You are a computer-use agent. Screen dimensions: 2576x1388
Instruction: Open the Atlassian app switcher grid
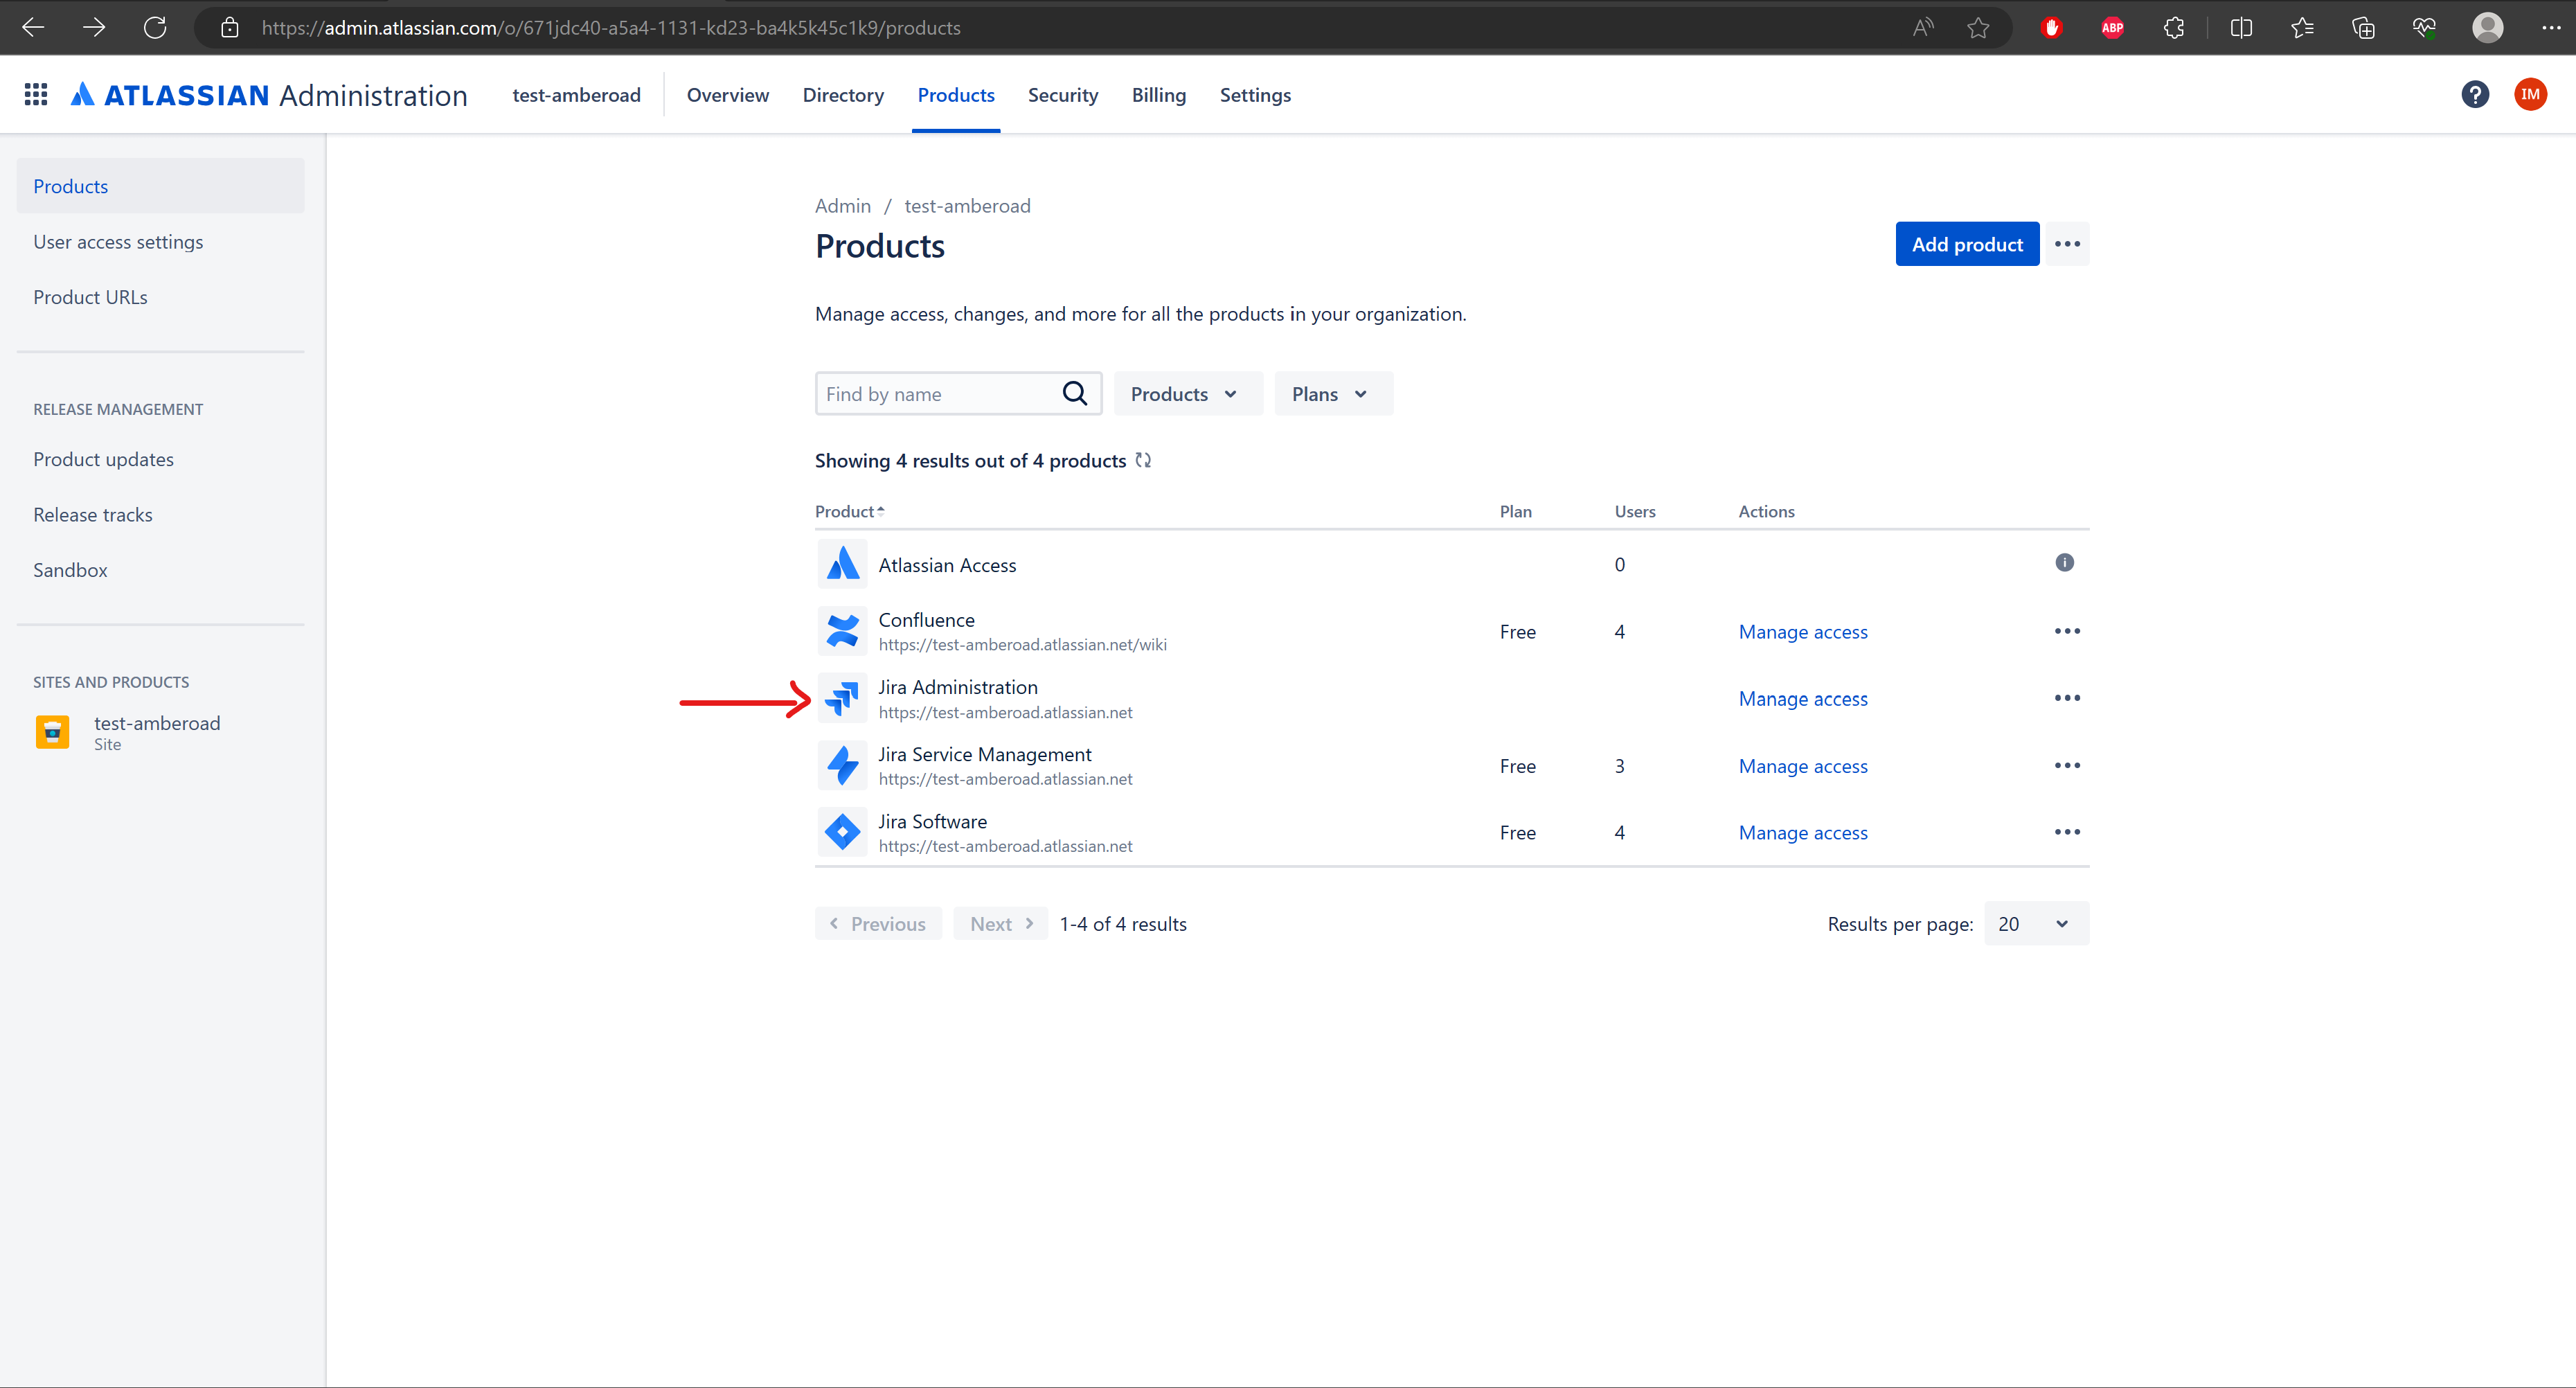click(x=36, y=95)
